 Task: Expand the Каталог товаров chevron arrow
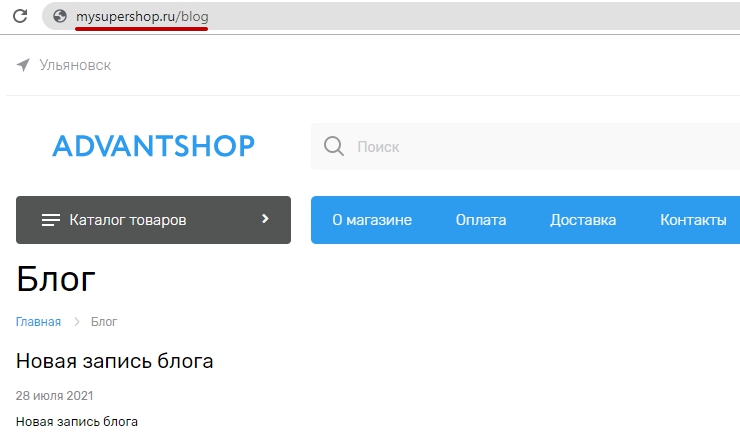(x=265, y=219)
